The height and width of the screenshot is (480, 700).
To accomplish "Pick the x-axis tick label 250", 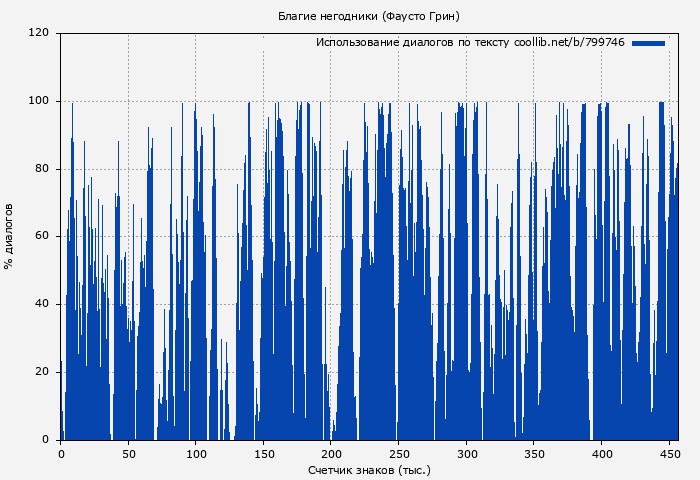I will pyautogui.click(x=398, y=453).
